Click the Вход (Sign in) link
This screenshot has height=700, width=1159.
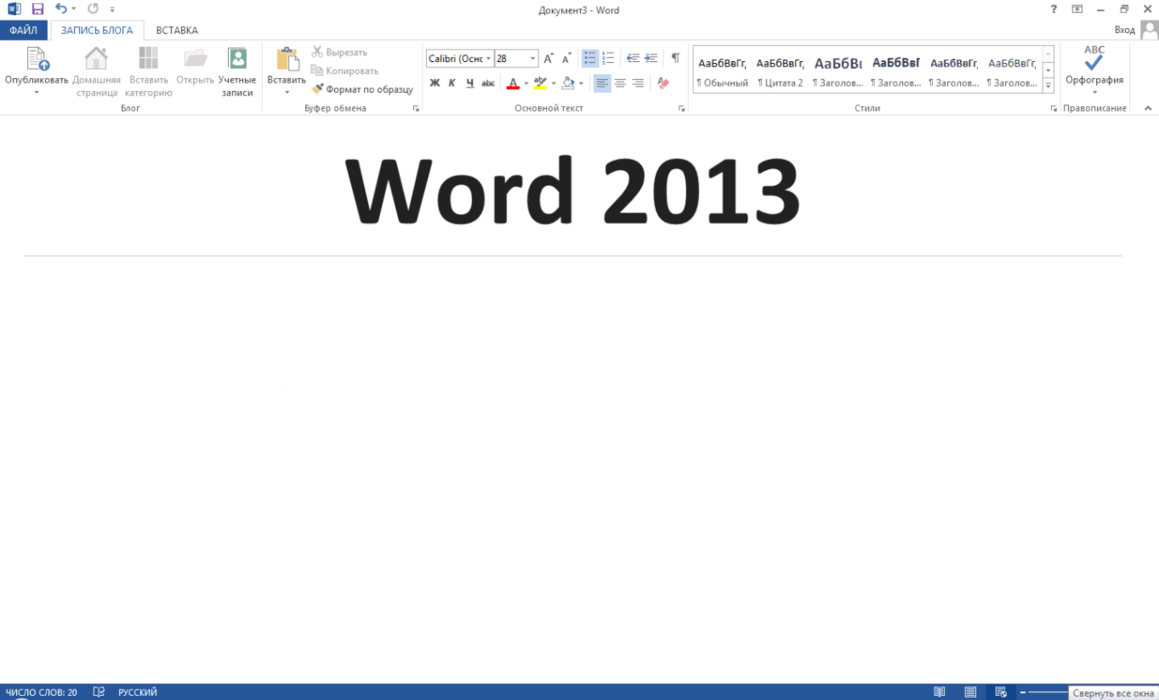tap(1124, 30)
